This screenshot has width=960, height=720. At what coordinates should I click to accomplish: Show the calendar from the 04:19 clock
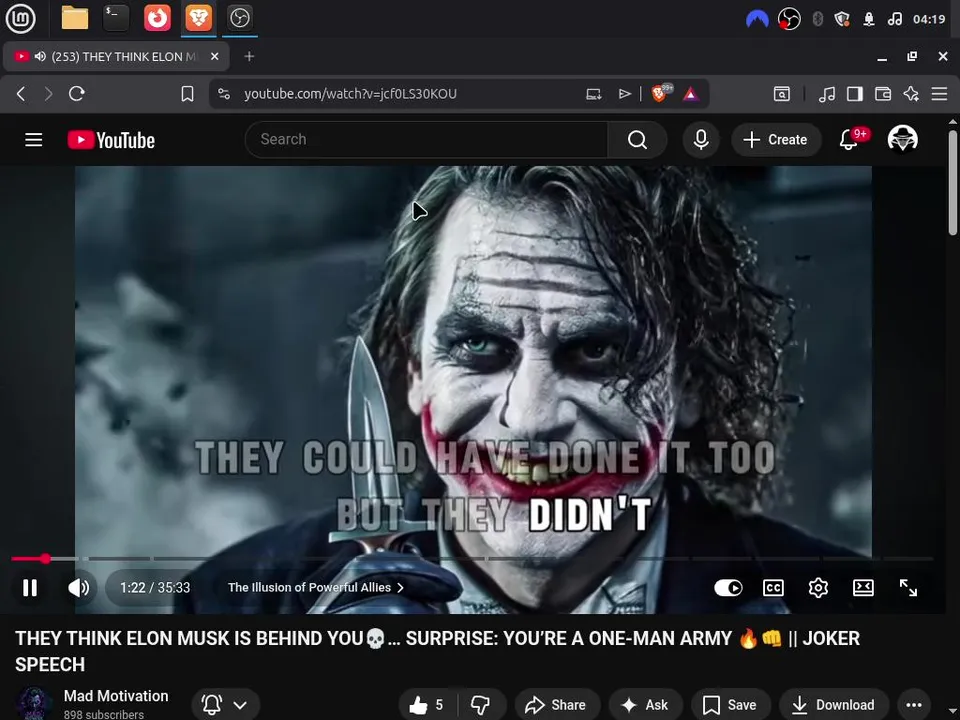pyautogui.click(x=929, y=19)
